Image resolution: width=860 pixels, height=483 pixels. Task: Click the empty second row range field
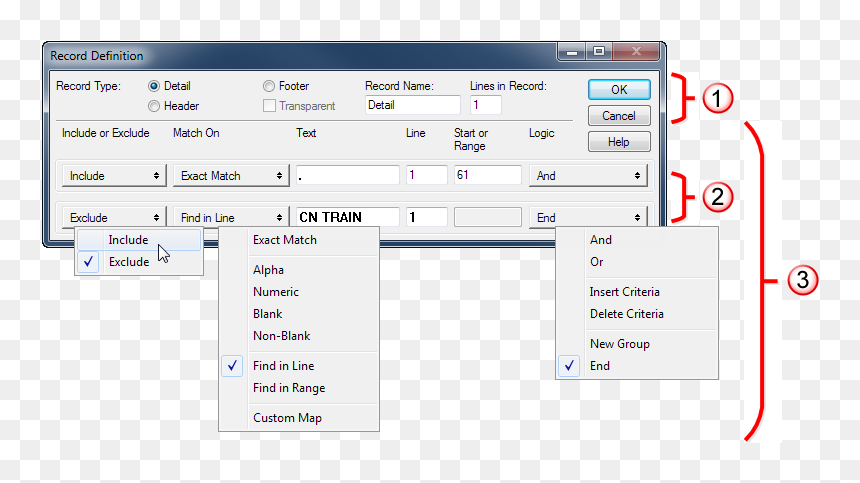pyautogui.click(x=488, y=217)
